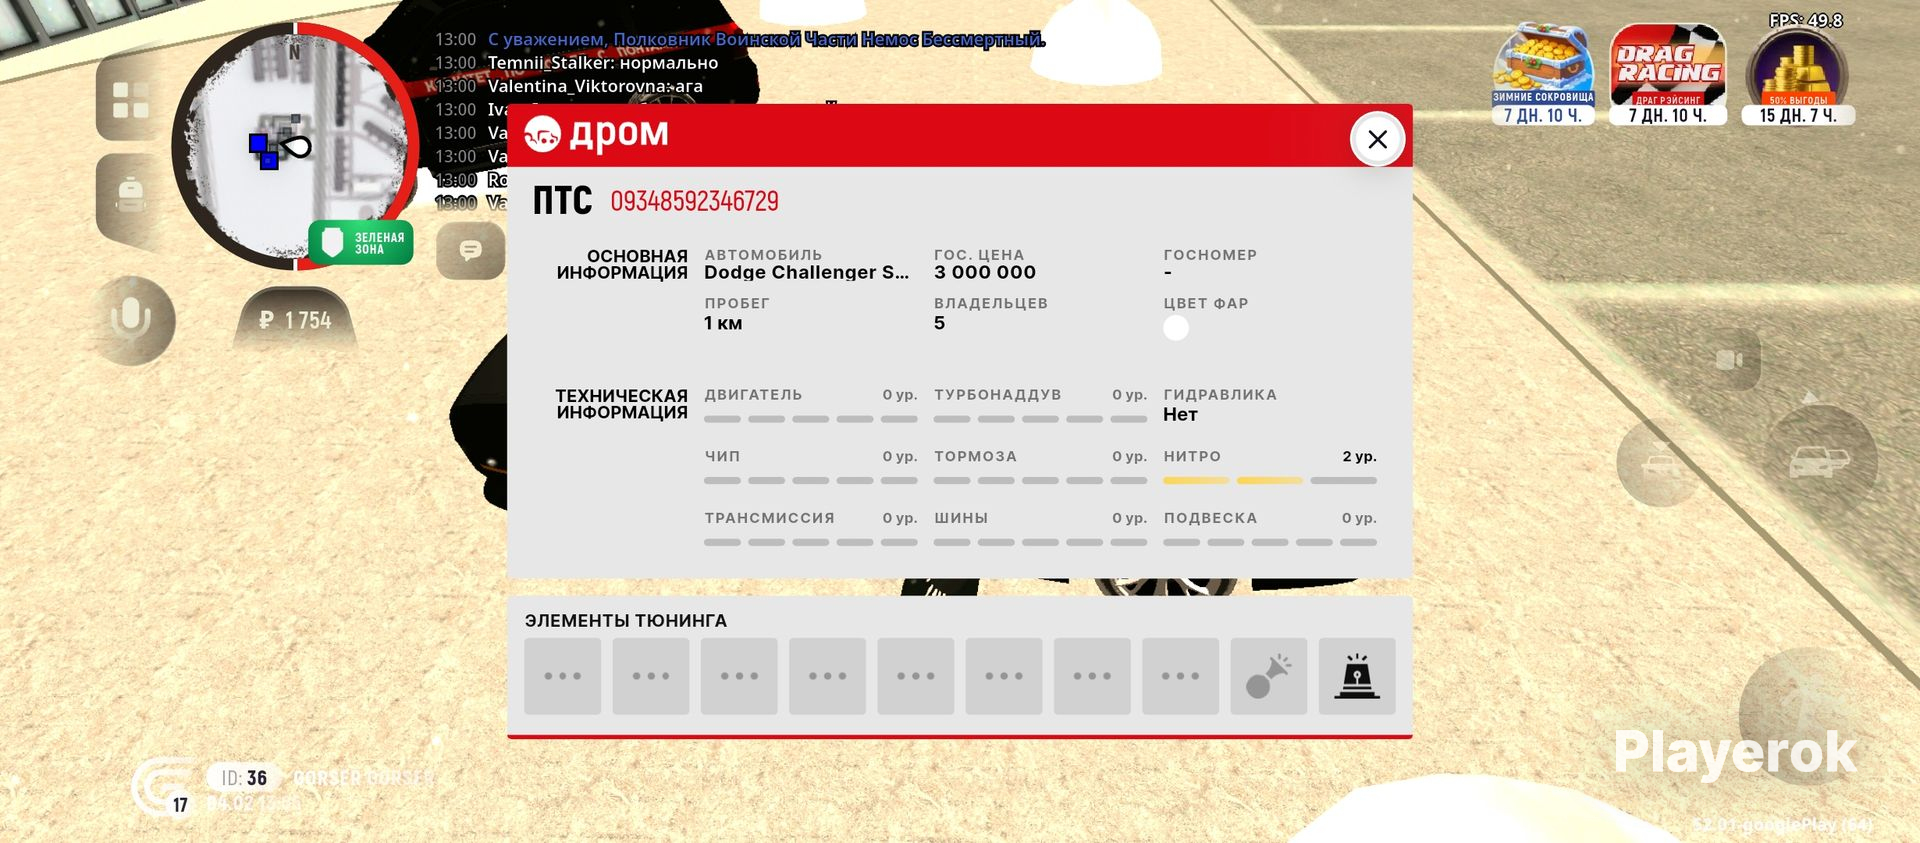The height and width of the screenshot is (843, 1920).
Task: Click the Турбонаддув level bar
Action: coord(1041,419)
